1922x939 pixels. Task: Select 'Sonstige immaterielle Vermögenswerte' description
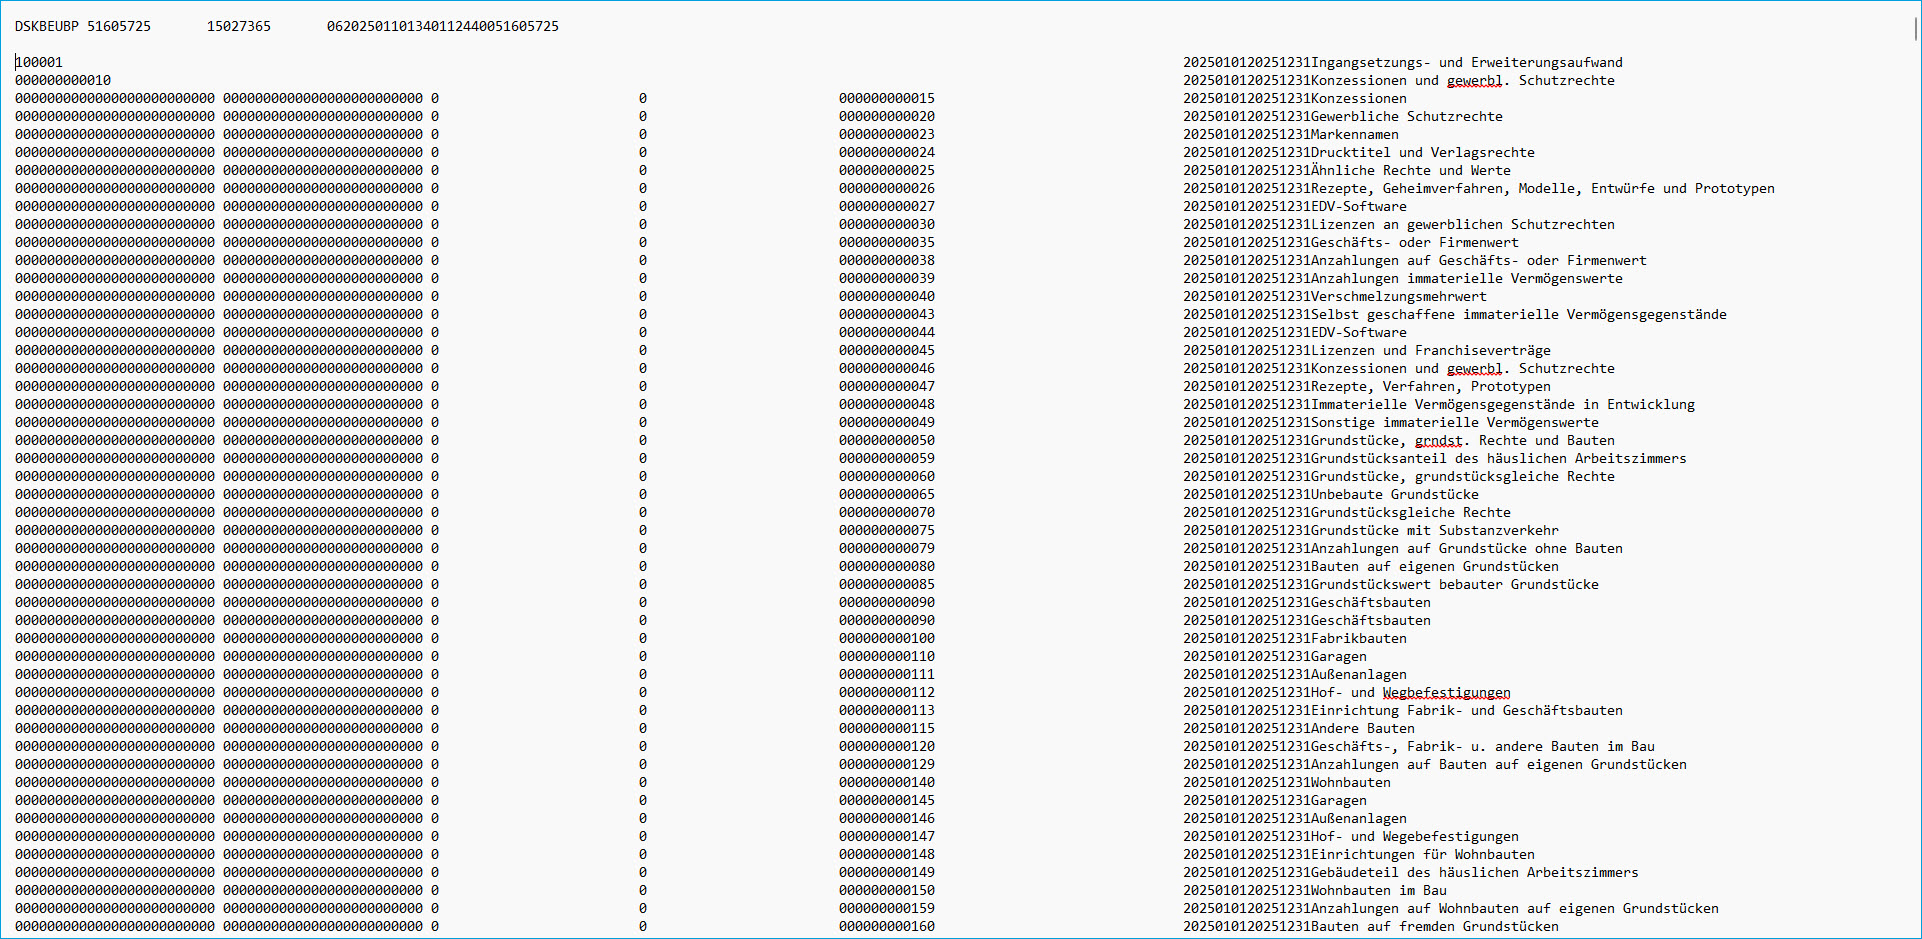click(1455, 422)
